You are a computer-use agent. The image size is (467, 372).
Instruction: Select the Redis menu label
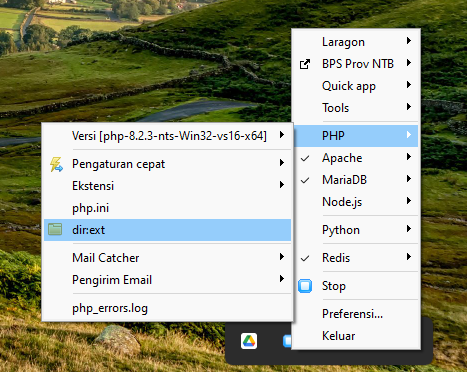336,258
